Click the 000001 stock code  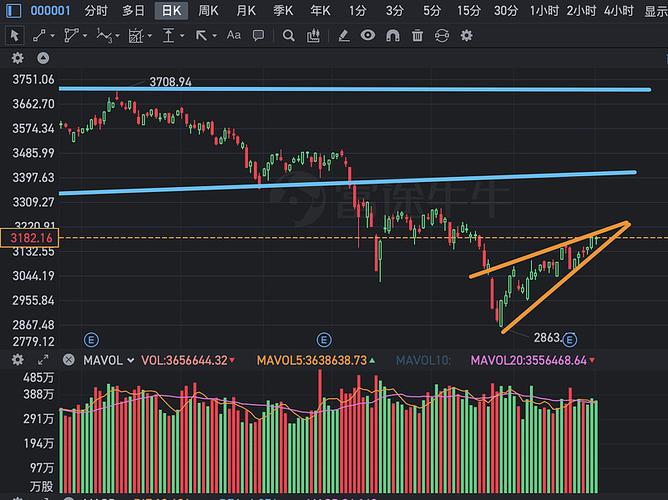50,11
